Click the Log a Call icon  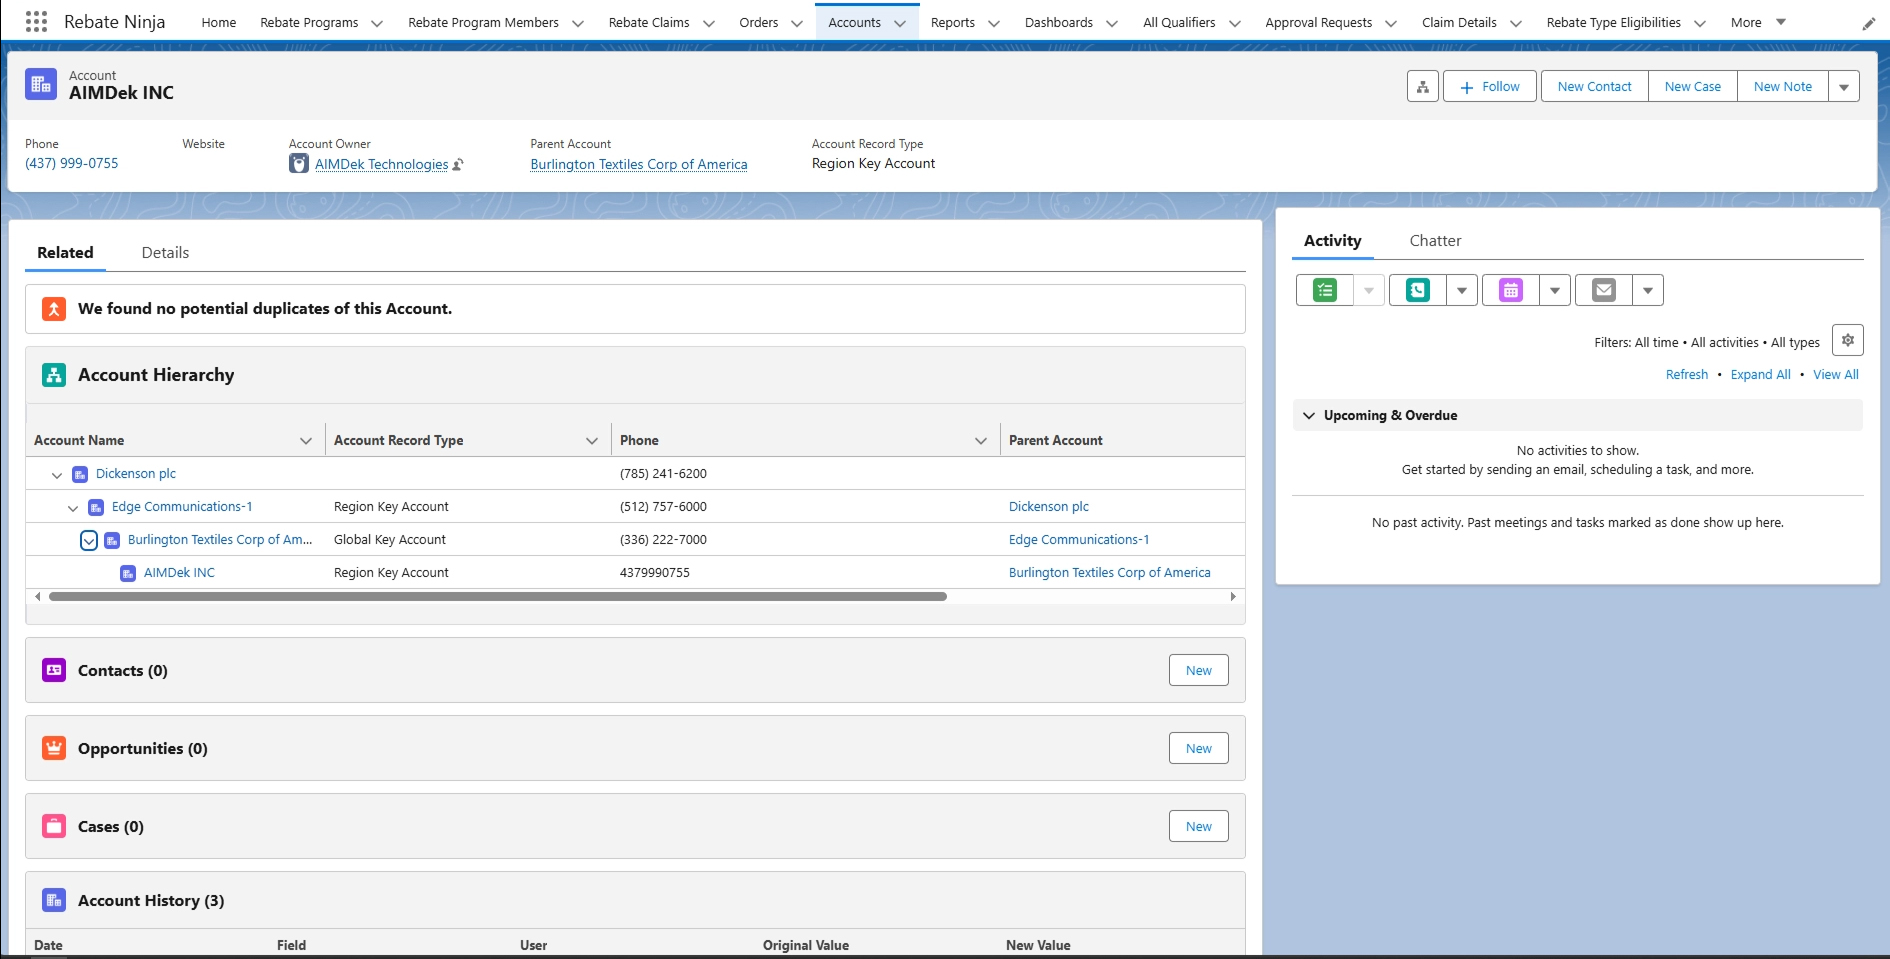1417,290
